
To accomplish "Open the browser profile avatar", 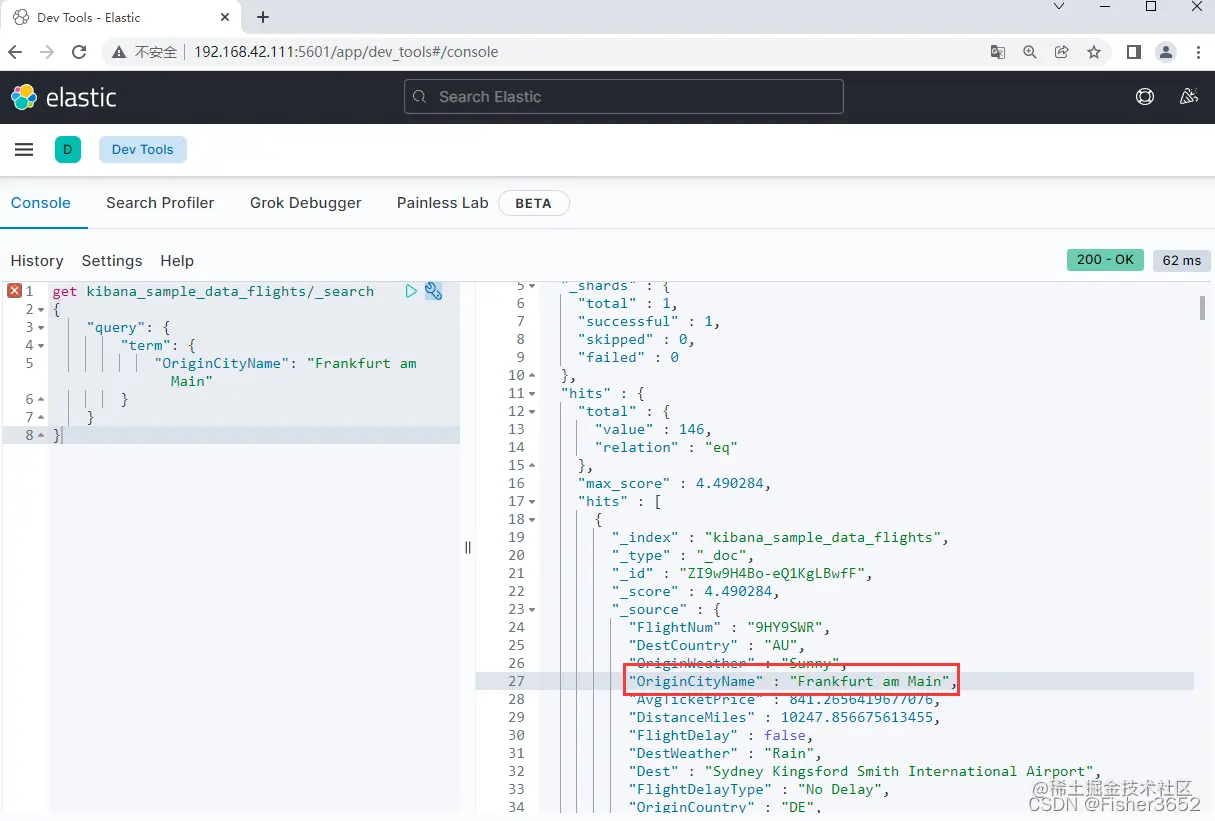I will (1165, 52).
